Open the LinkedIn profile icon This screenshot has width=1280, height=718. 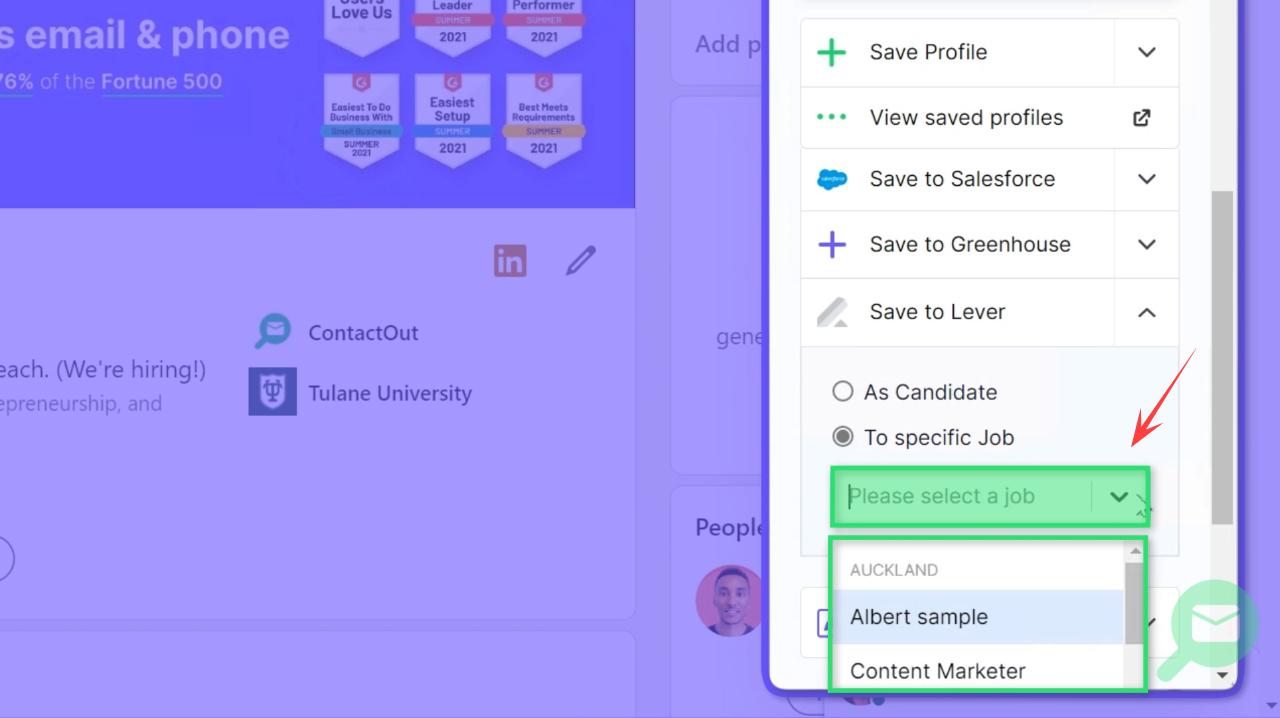[x=510, y=261]
